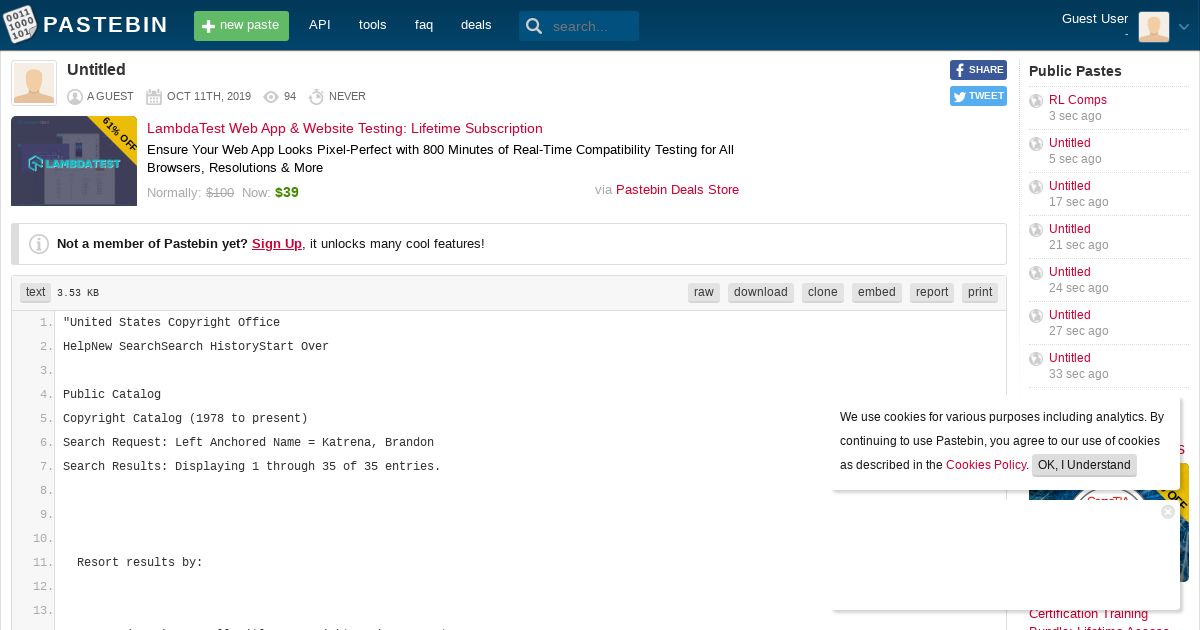Click the Public Pastes heading
Image resolution: width=1200 pixels, height=630 pixels.
click(1075, 71)
